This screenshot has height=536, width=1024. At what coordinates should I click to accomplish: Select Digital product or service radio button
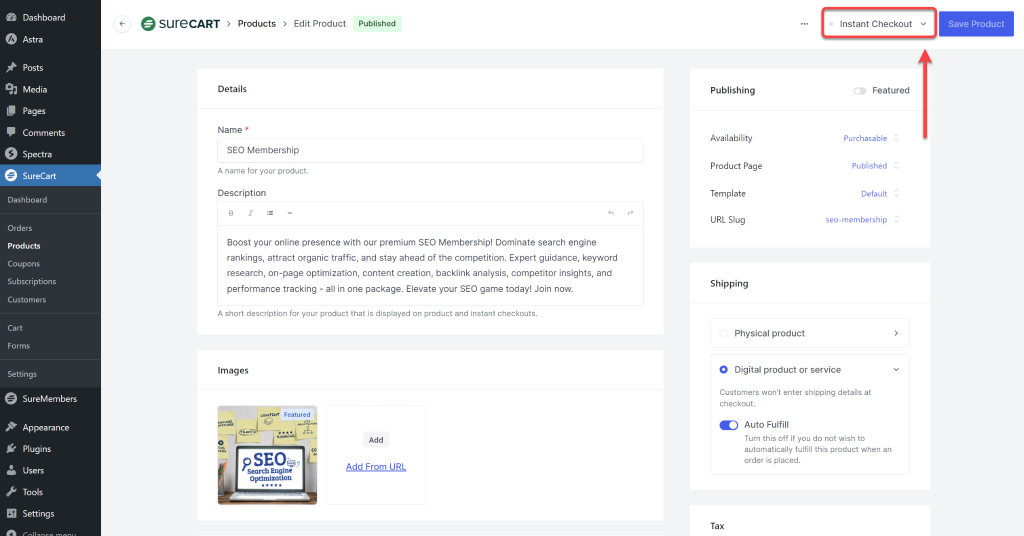coord(724,370)
